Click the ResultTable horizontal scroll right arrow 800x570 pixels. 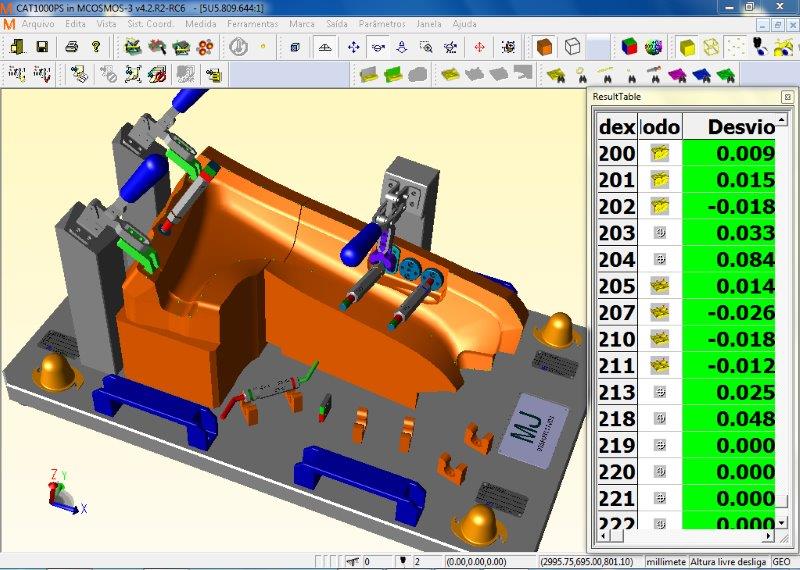click(x=768, y=536)
